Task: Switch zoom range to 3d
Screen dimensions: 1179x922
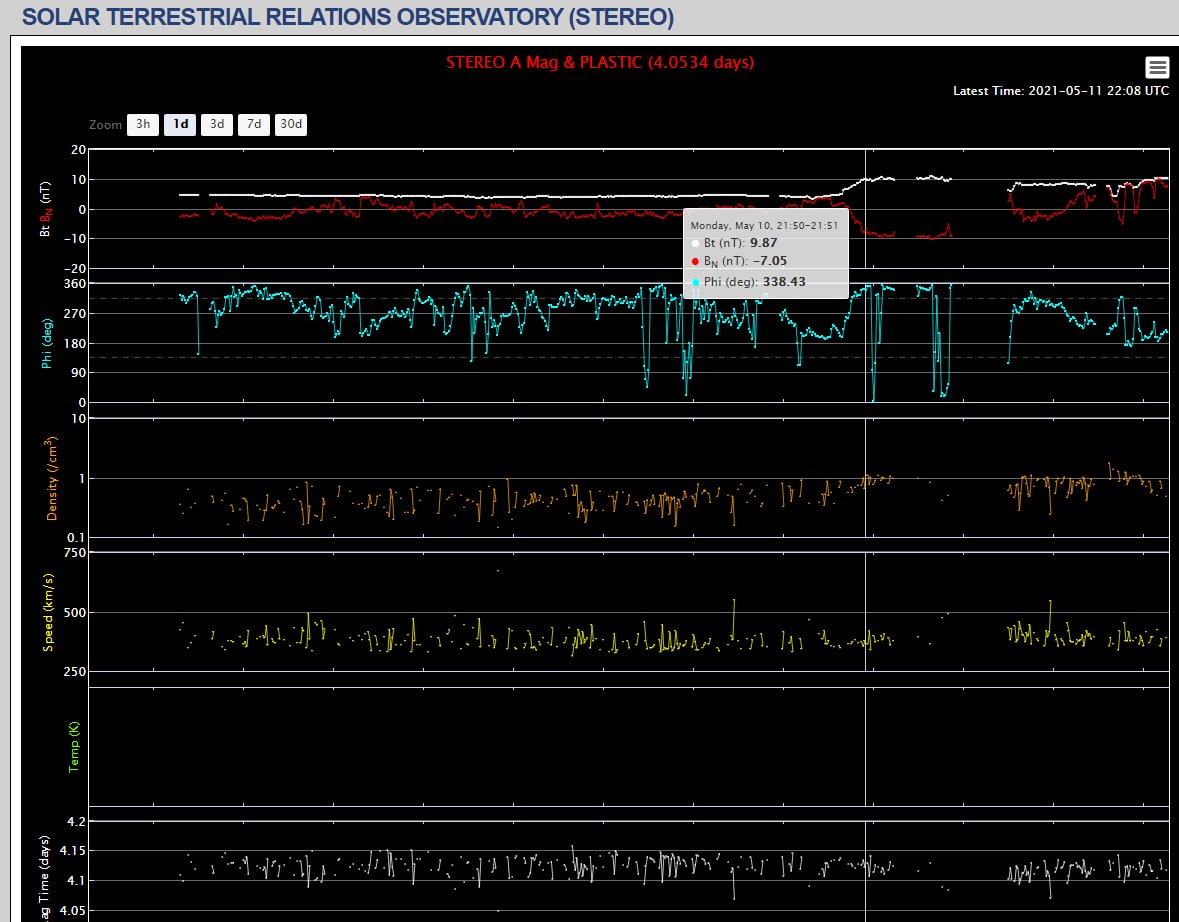Action: tap(217, 124)
